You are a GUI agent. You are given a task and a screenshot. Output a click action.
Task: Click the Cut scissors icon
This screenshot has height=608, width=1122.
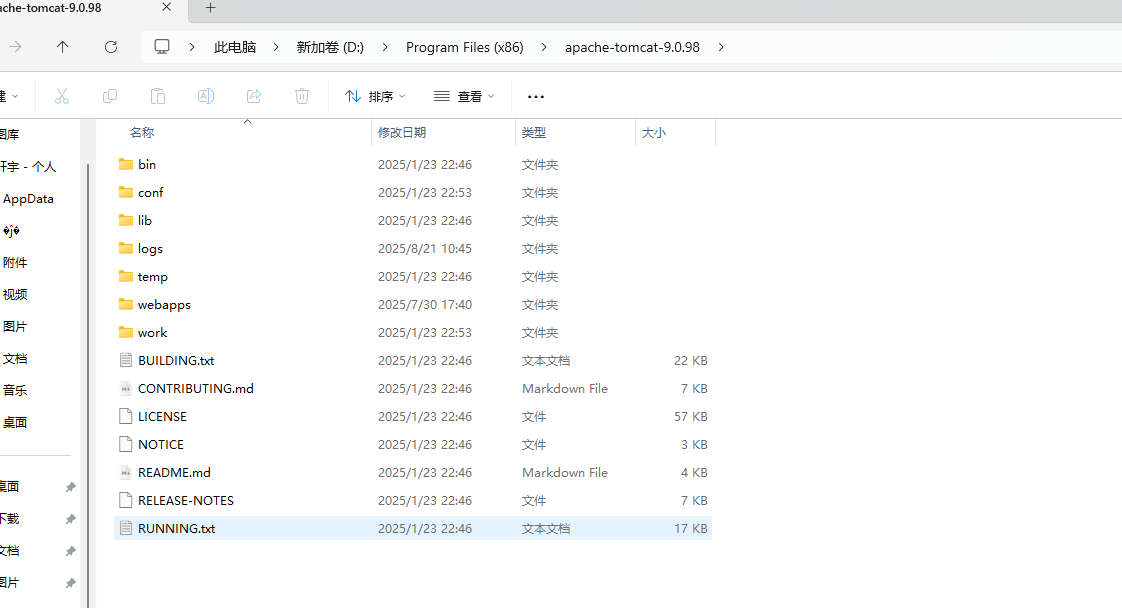pyautogui.click(x=62, y=96)
